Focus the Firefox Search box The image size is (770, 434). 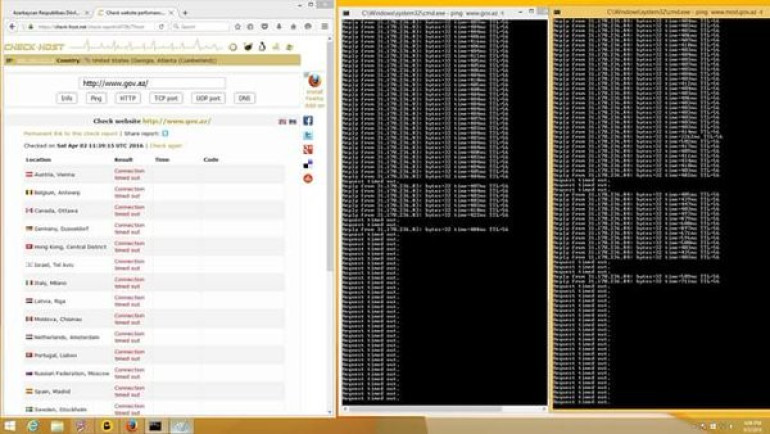(x=200, y=27)
